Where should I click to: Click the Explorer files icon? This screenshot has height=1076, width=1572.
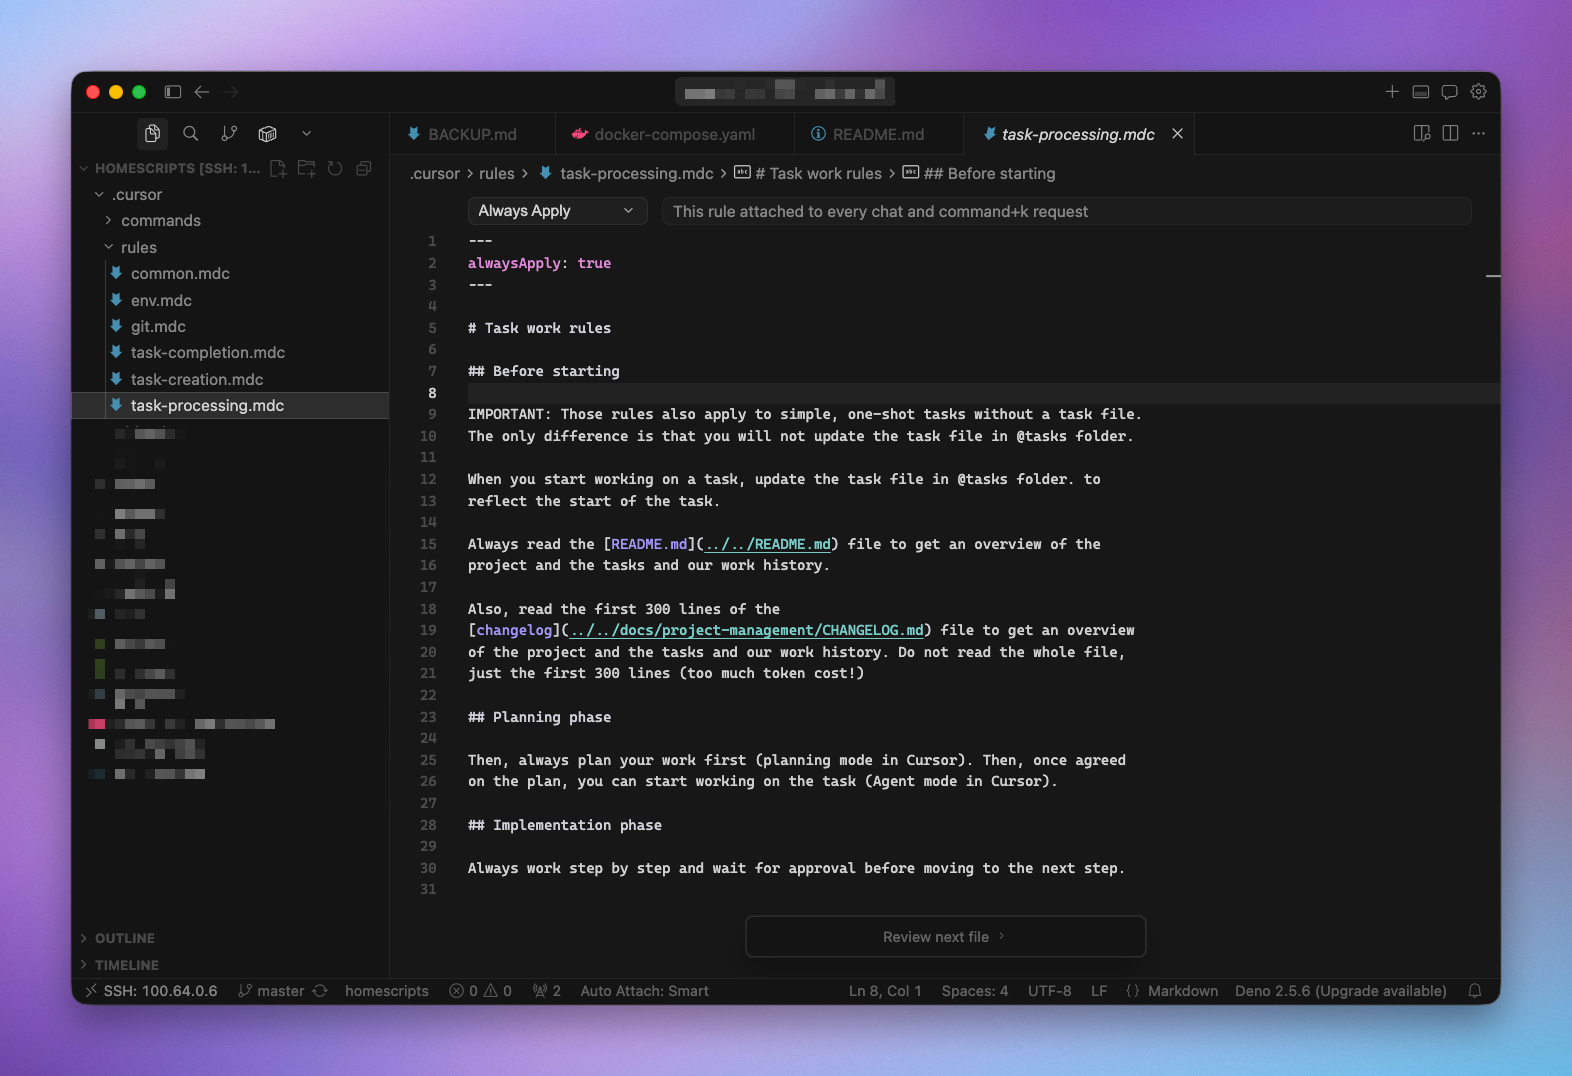coord(152,133)
